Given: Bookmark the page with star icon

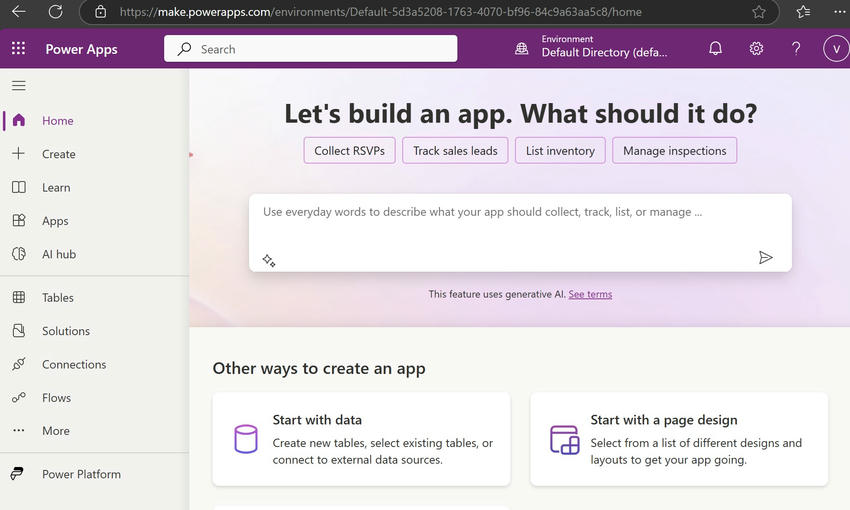Looking at the screenshot, I should 759,12.
